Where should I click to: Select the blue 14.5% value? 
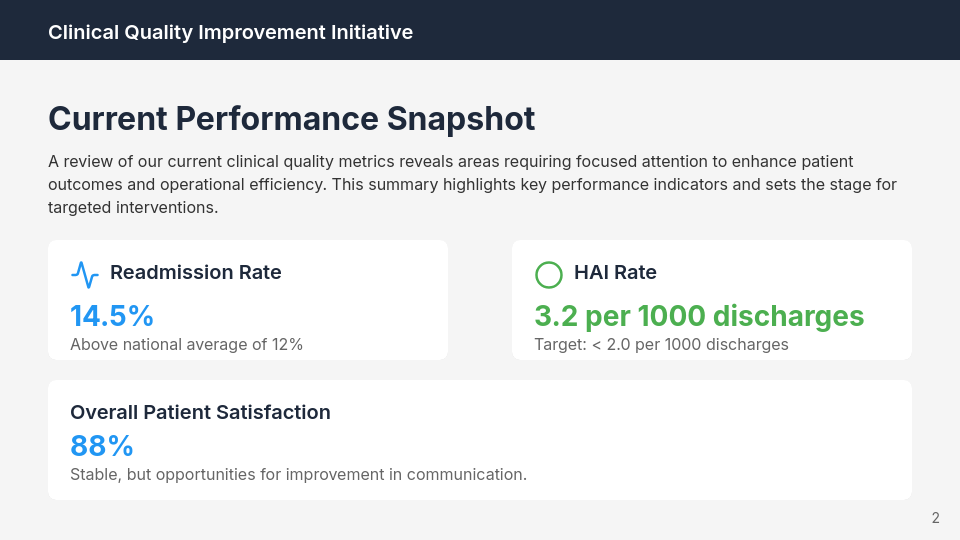pos(112,316)
